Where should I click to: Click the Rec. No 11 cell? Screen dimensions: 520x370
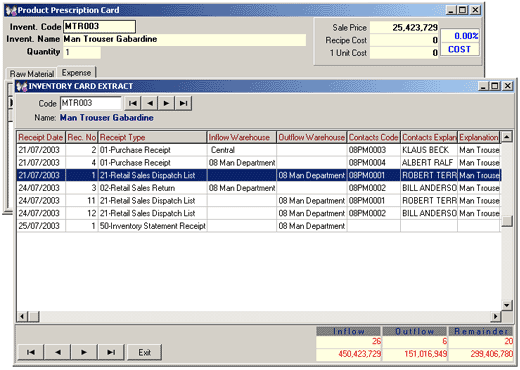click(x=82, y=201)
